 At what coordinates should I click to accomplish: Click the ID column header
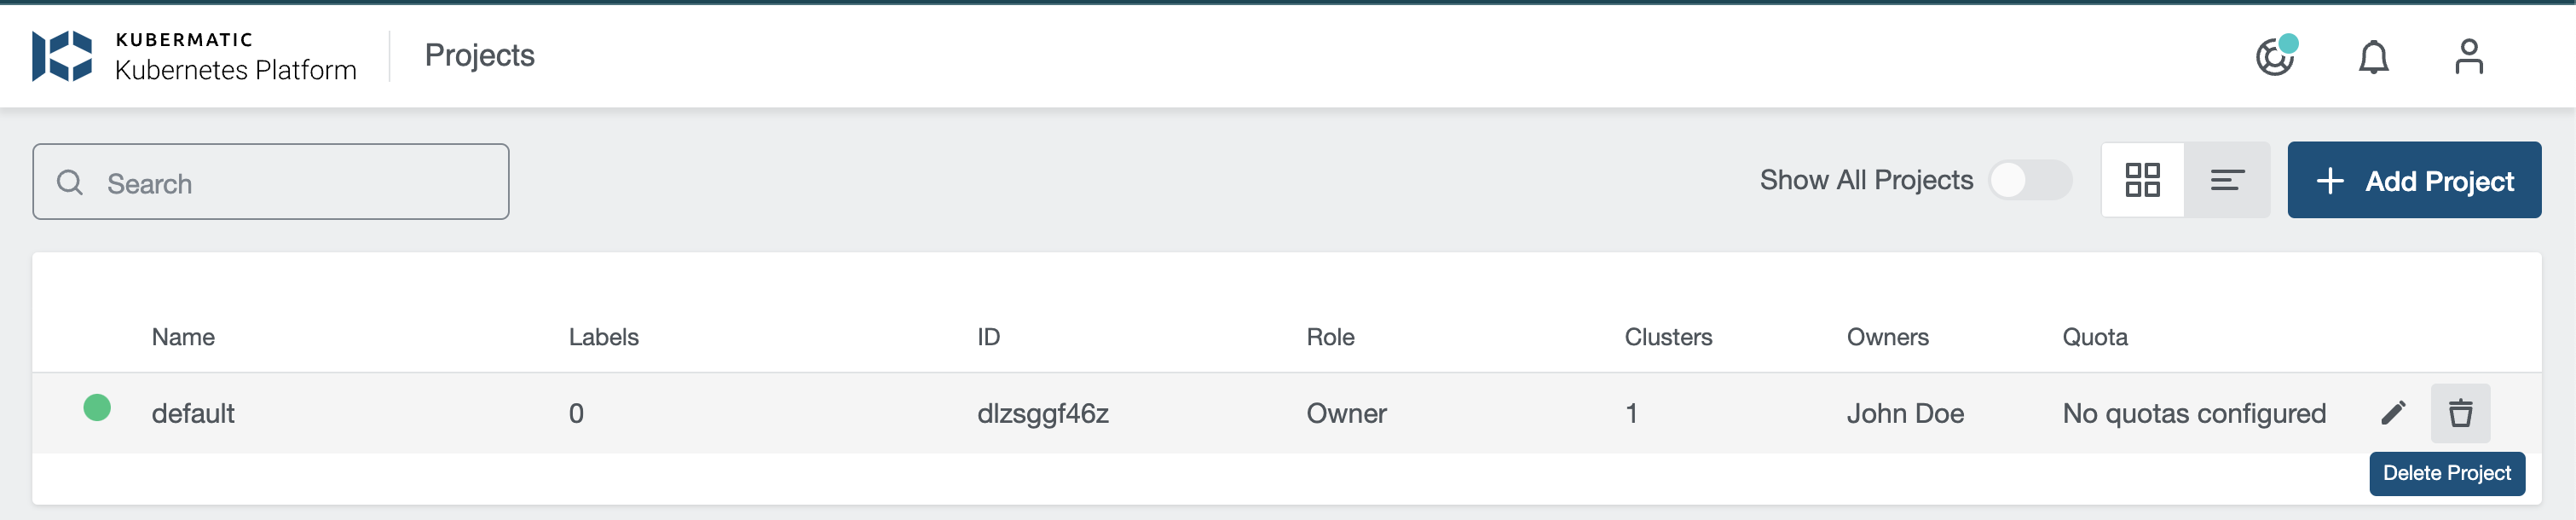tap(988, 337)
